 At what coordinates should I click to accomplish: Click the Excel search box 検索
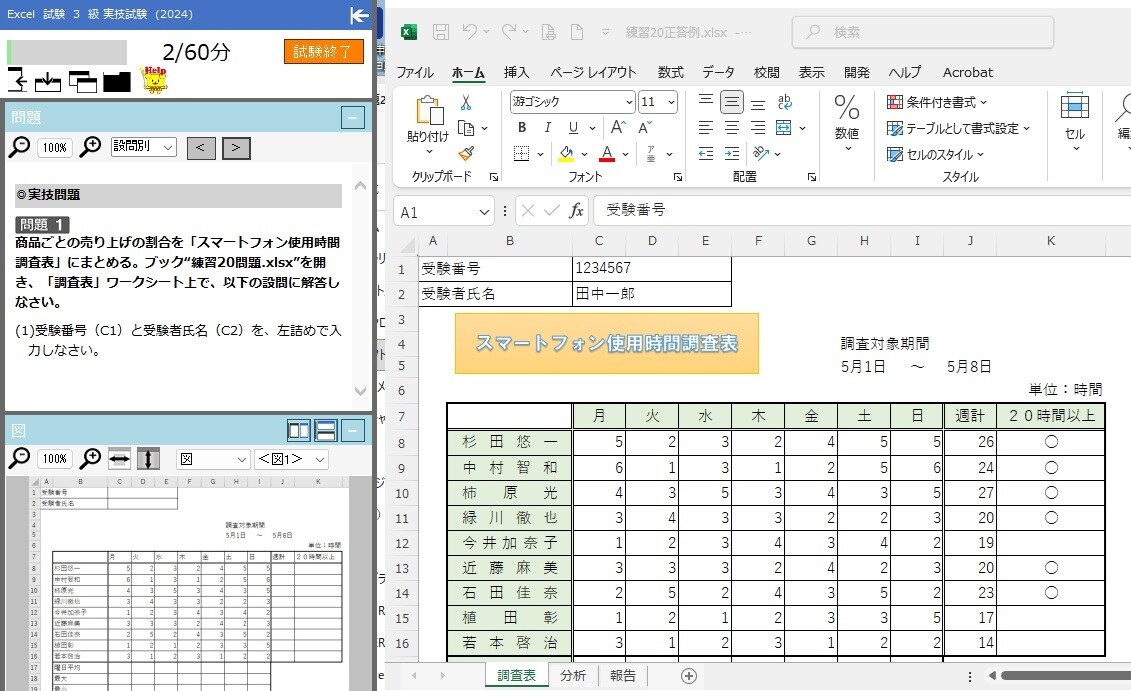tap(923, 32)
